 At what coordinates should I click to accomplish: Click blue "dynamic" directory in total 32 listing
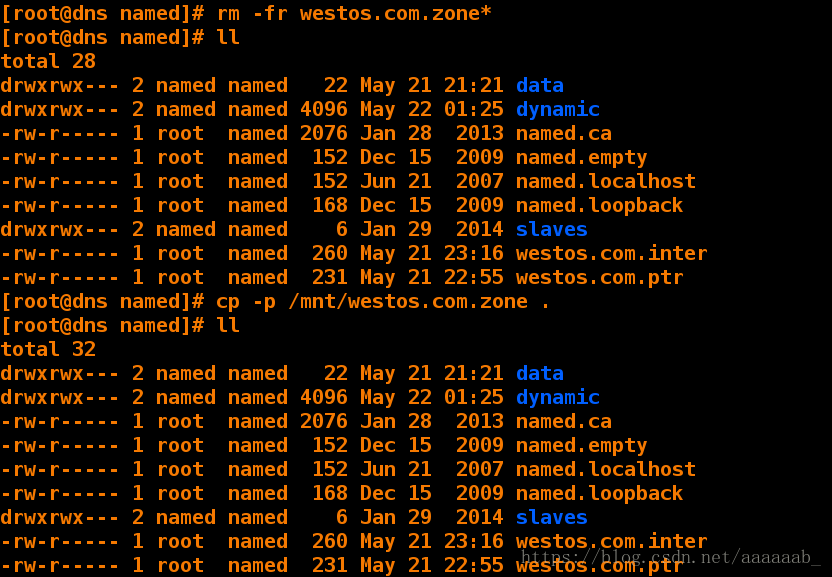(558, 397)
